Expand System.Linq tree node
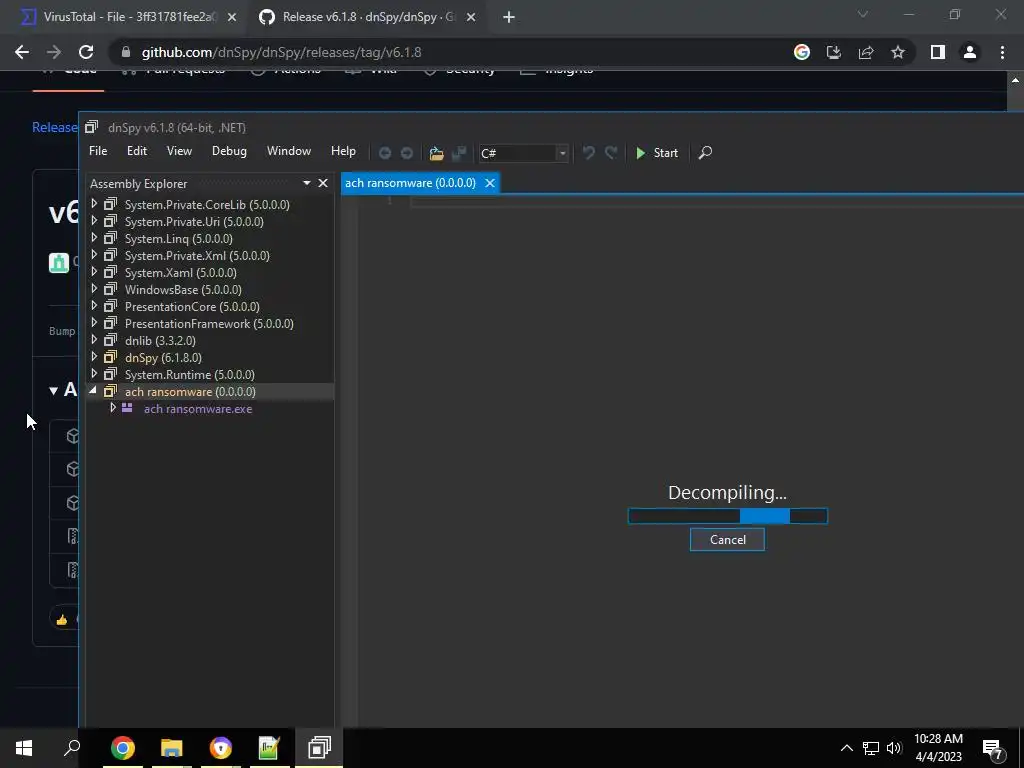1024x768 pixels. [x=94, y=238]
